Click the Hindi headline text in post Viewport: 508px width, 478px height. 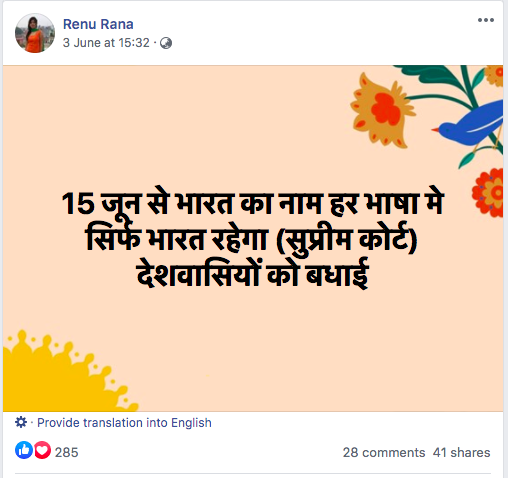click(253, 239)
